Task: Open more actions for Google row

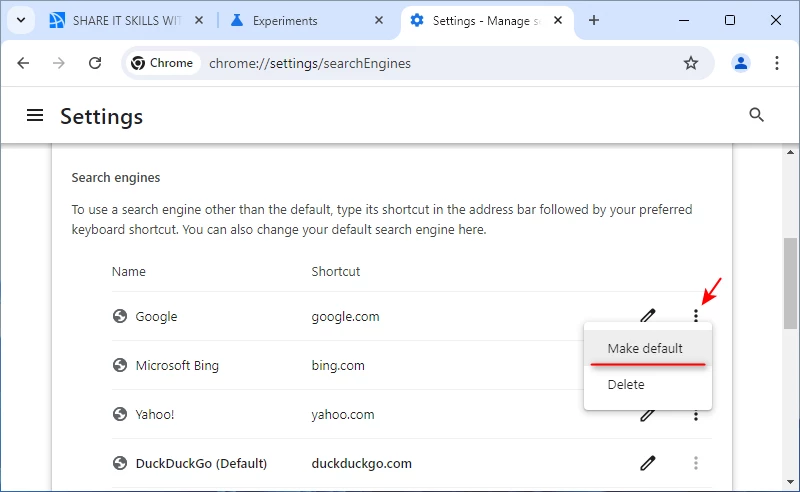Action: (x=696, y=316)
